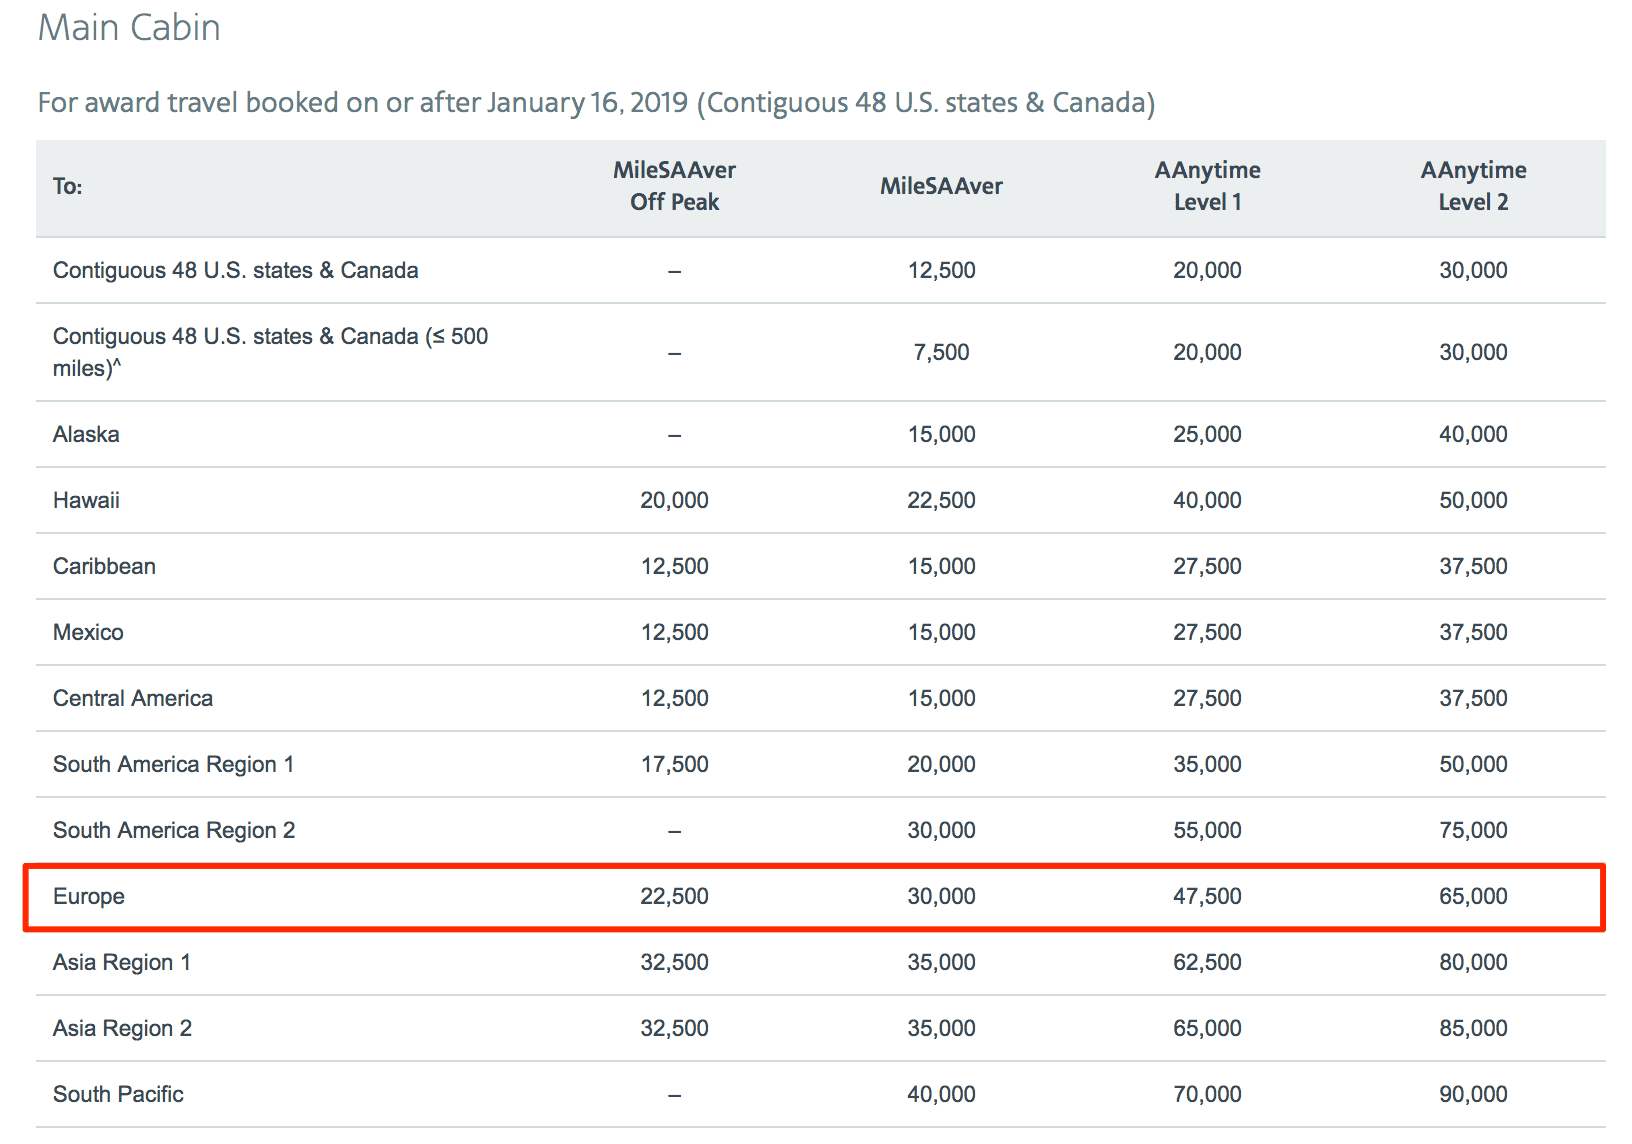Select the South Pacific row label

118,1094
